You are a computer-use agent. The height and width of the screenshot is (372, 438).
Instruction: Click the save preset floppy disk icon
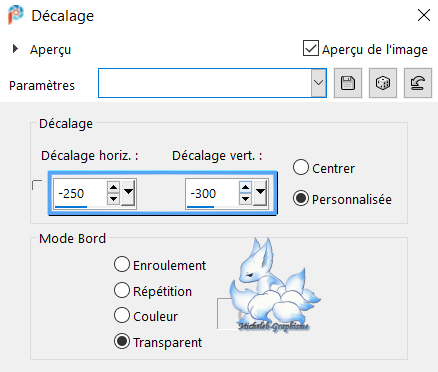click(348, 83)
